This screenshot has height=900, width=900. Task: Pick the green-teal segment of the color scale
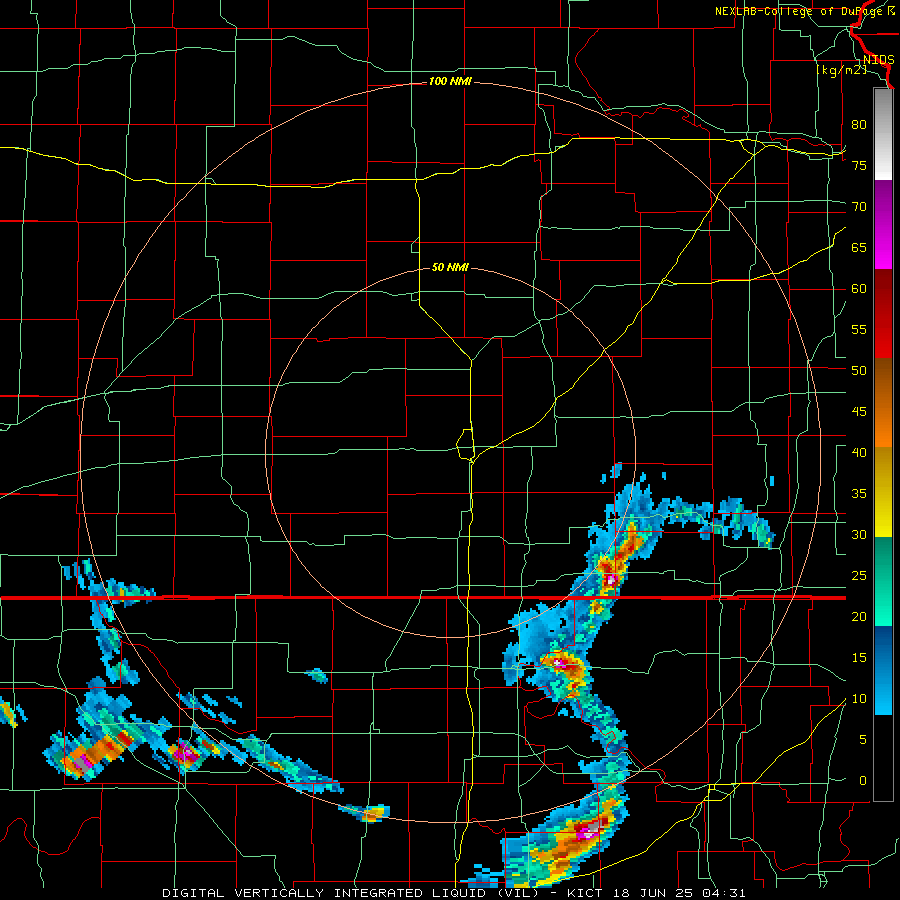(883, 581)
